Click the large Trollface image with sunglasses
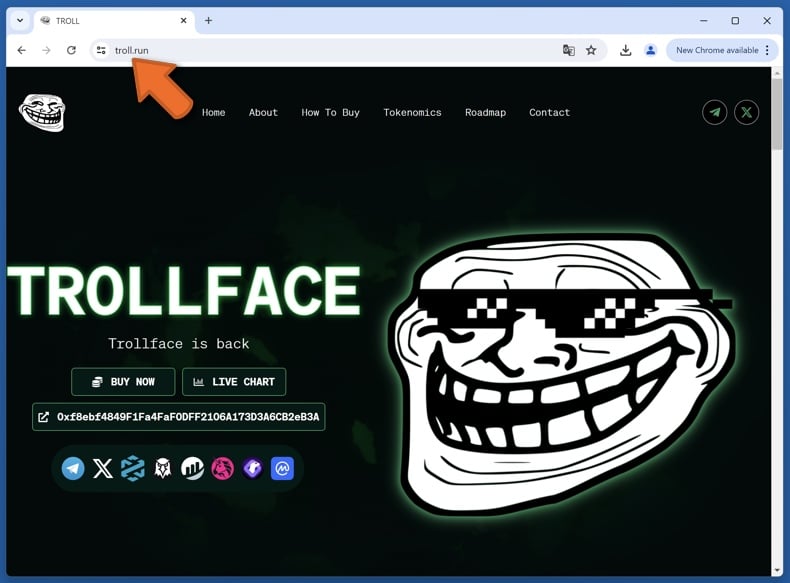This screenshot has height=583, width=790. coord(562,374)
